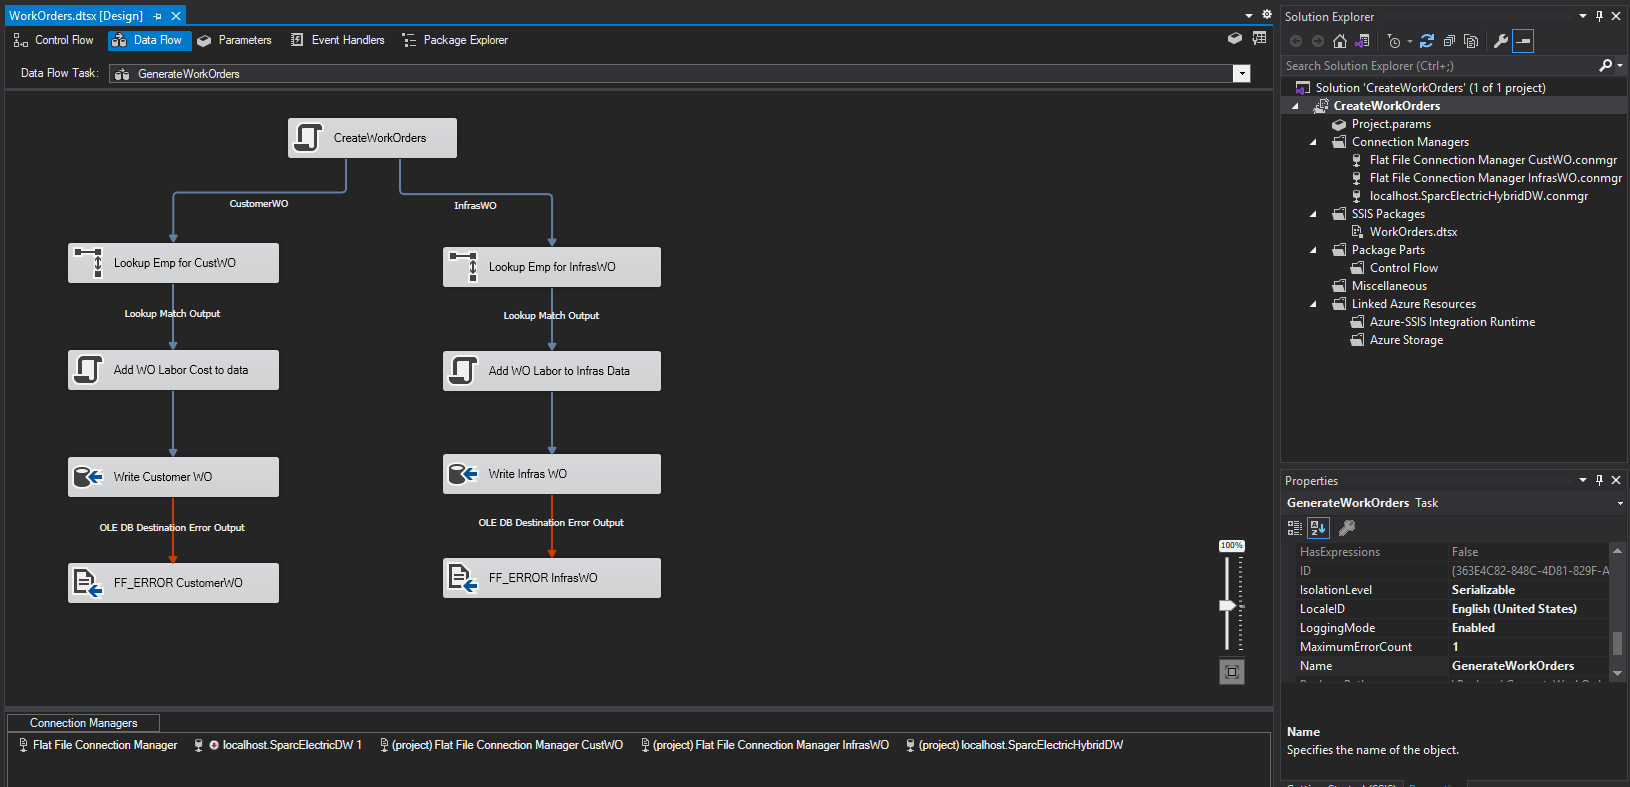Screen dimensions: 1630x787
Task: Collapse the Connection Managers folder
Action: 1314,142
